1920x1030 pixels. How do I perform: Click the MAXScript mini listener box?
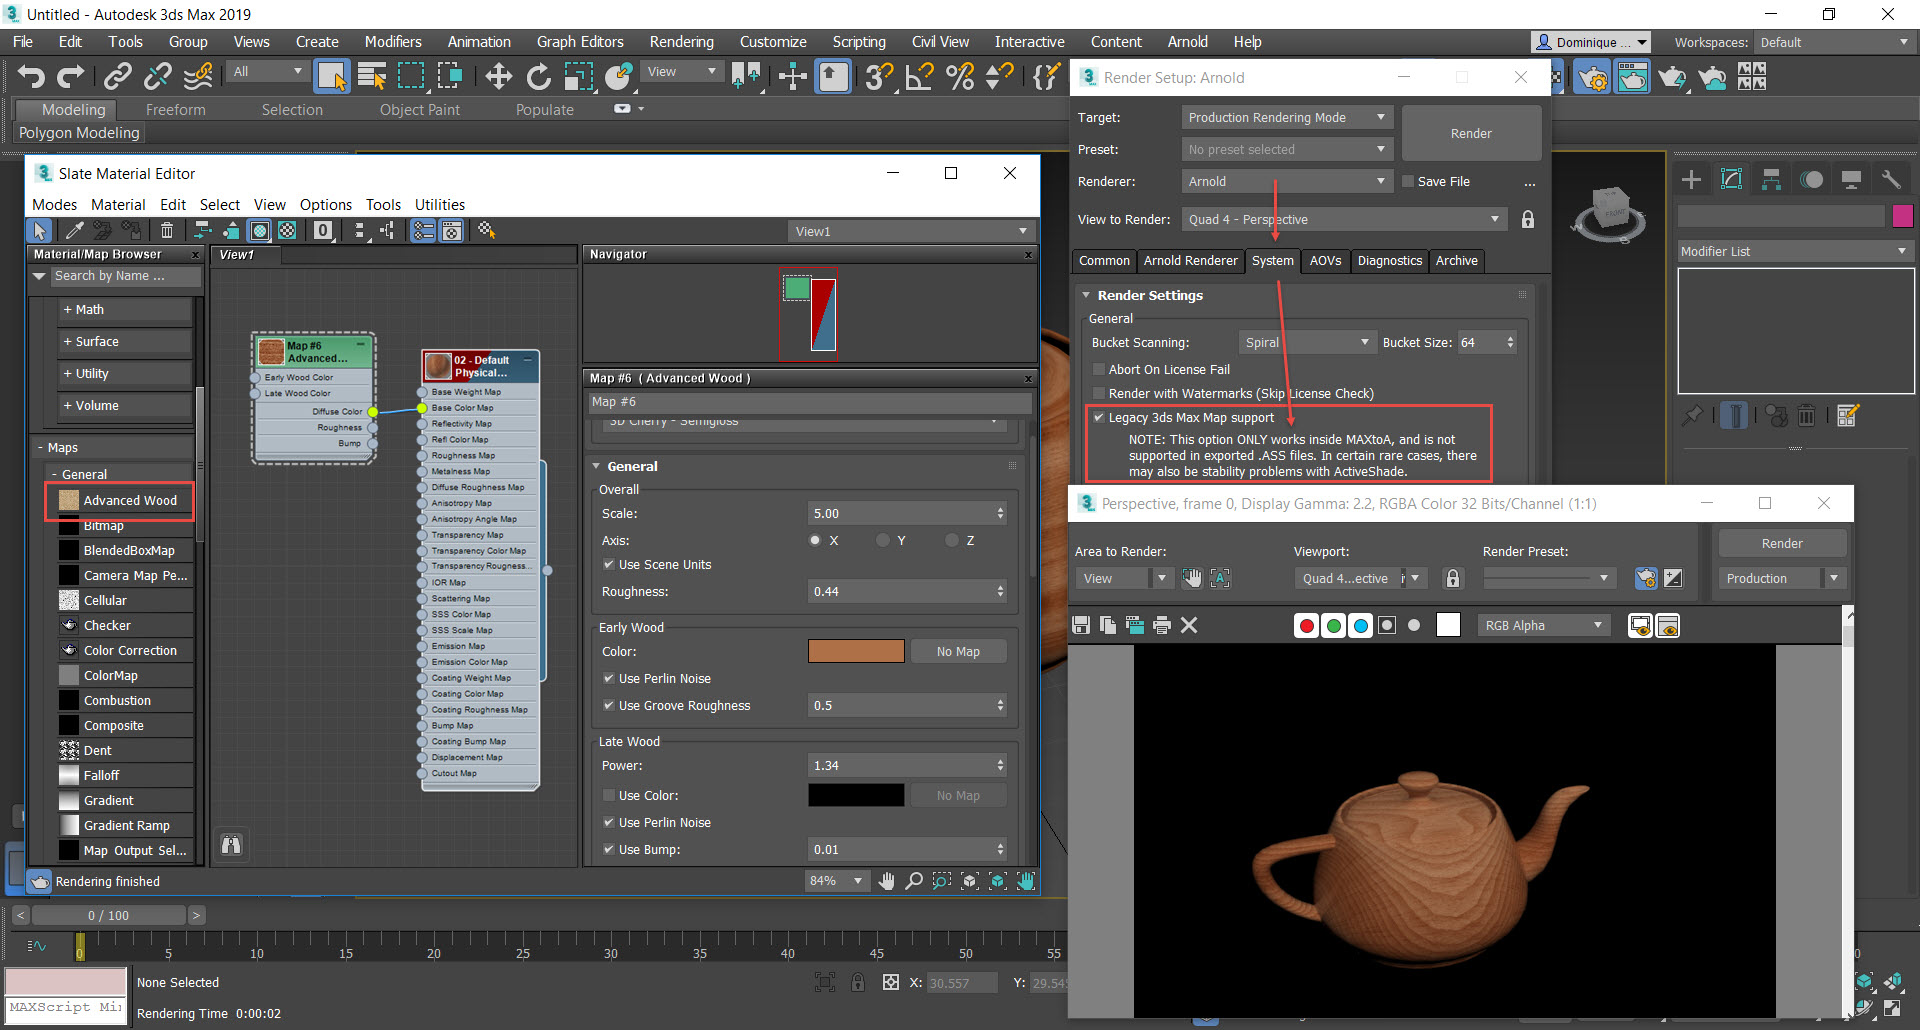click(x=66, y=1008)
